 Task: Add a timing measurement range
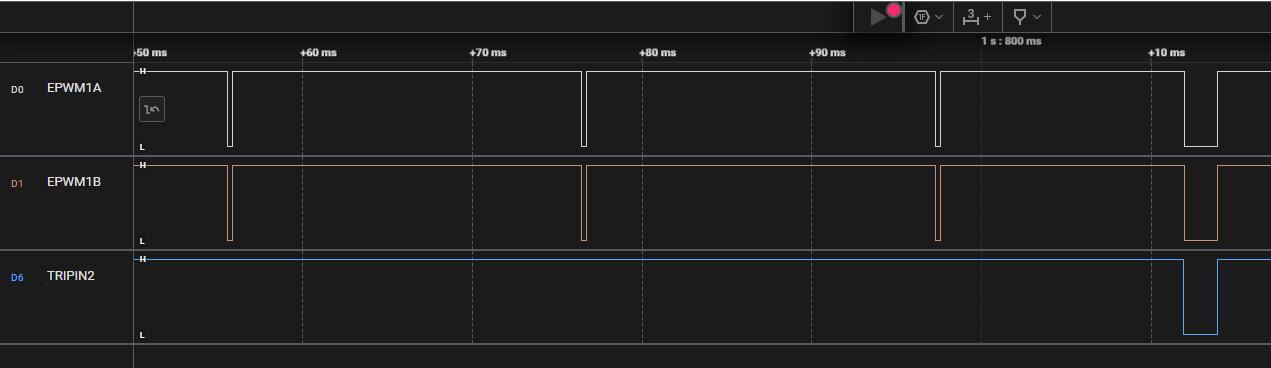click(977, 17)
